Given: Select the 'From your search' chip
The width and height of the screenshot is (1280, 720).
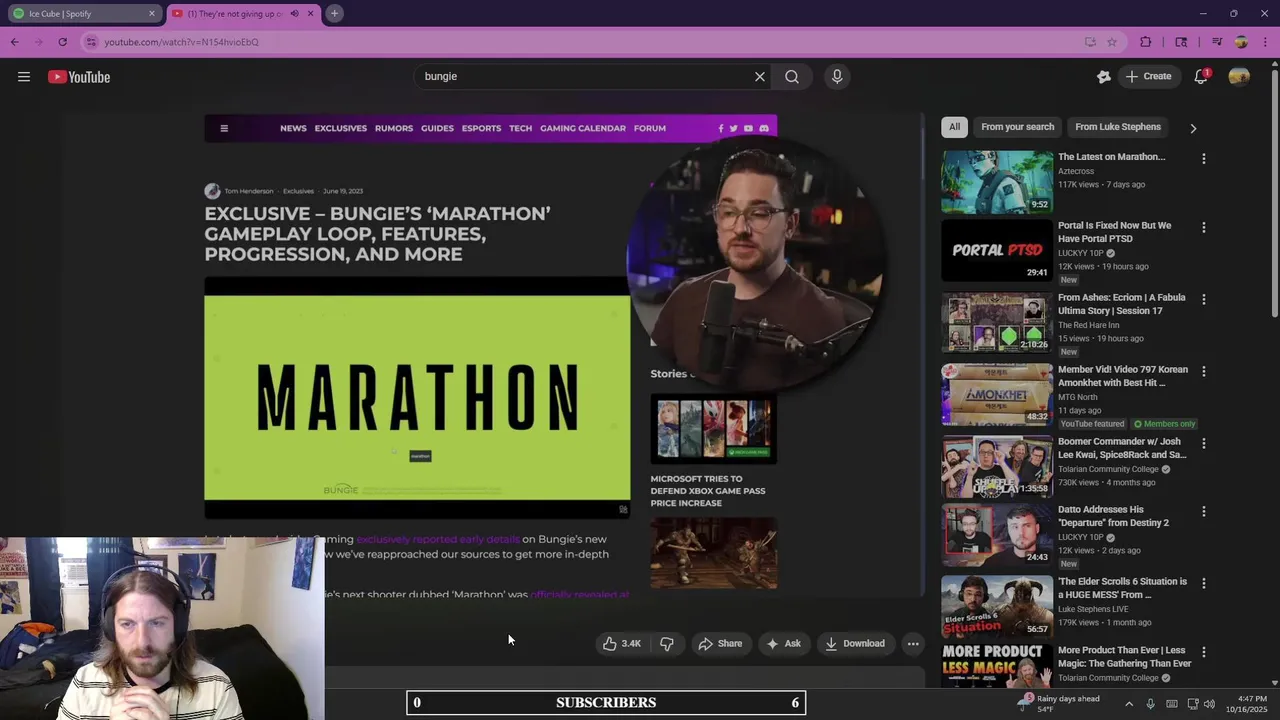Looking at the screenshot, I should [x=1017, y=127].
